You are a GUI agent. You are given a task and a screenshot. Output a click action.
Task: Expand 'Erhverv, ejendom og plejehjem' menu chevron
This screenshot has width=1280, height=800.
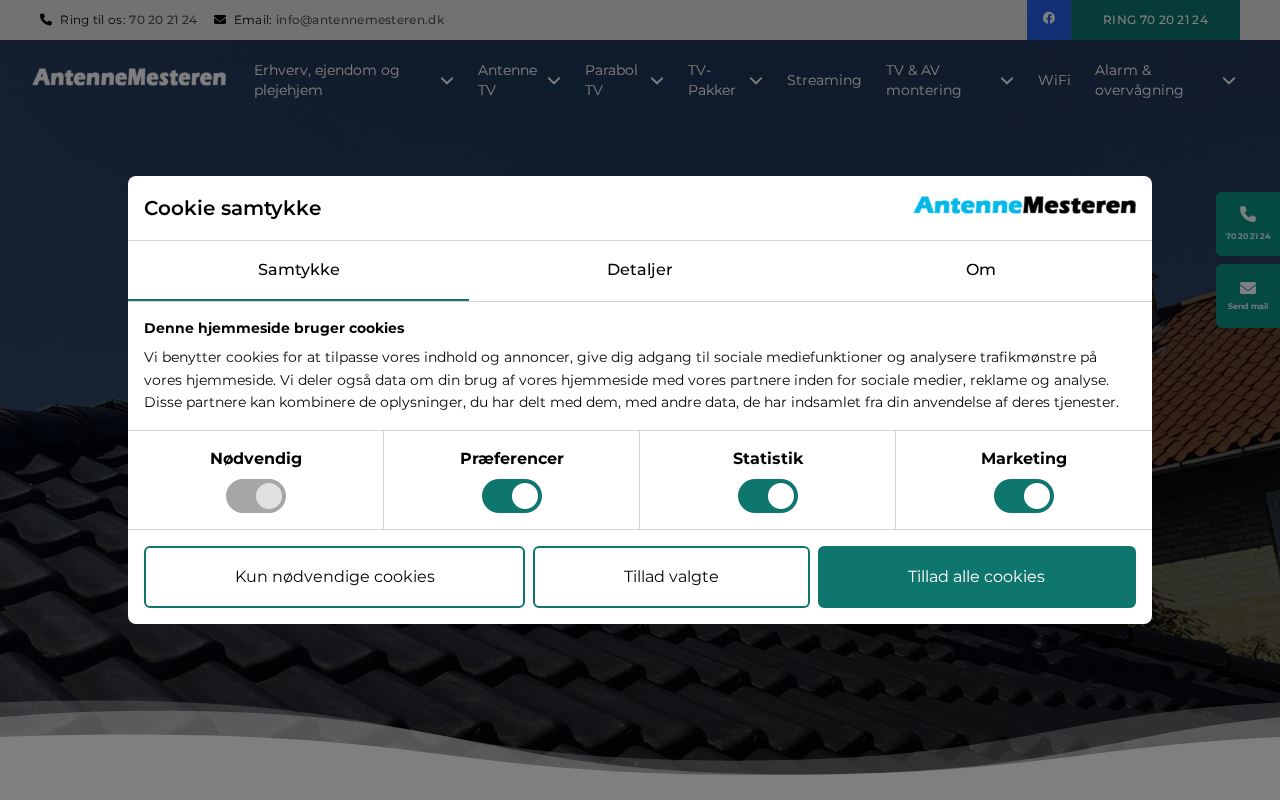[447, 80]
